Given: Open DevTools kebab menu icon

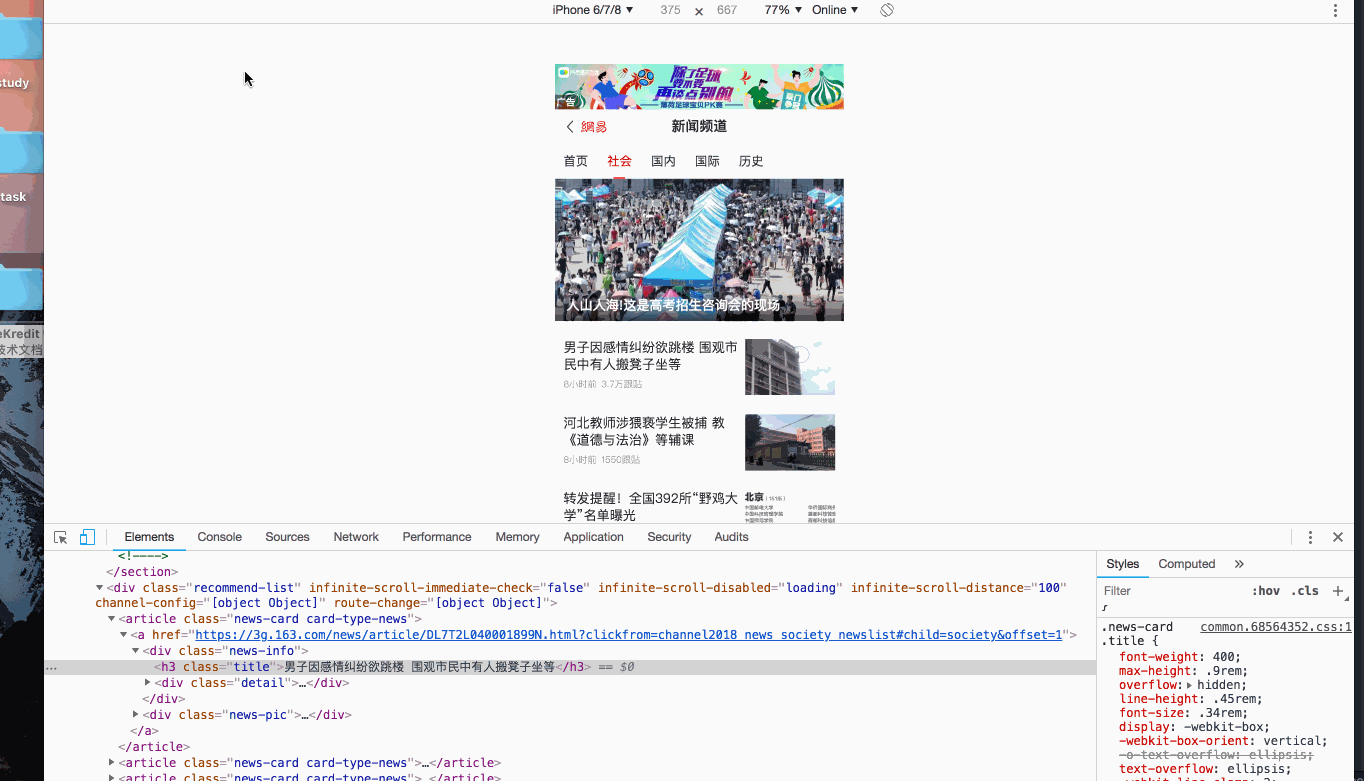Looking at the screenshot, I should pyautogui.click(x=1310, y=537).
